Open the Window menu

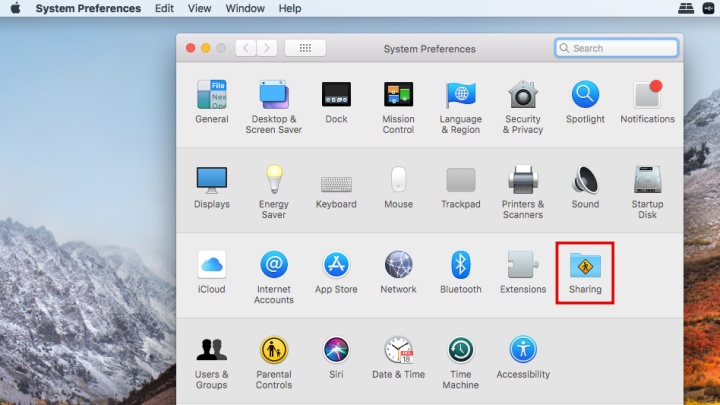[245, 8]
